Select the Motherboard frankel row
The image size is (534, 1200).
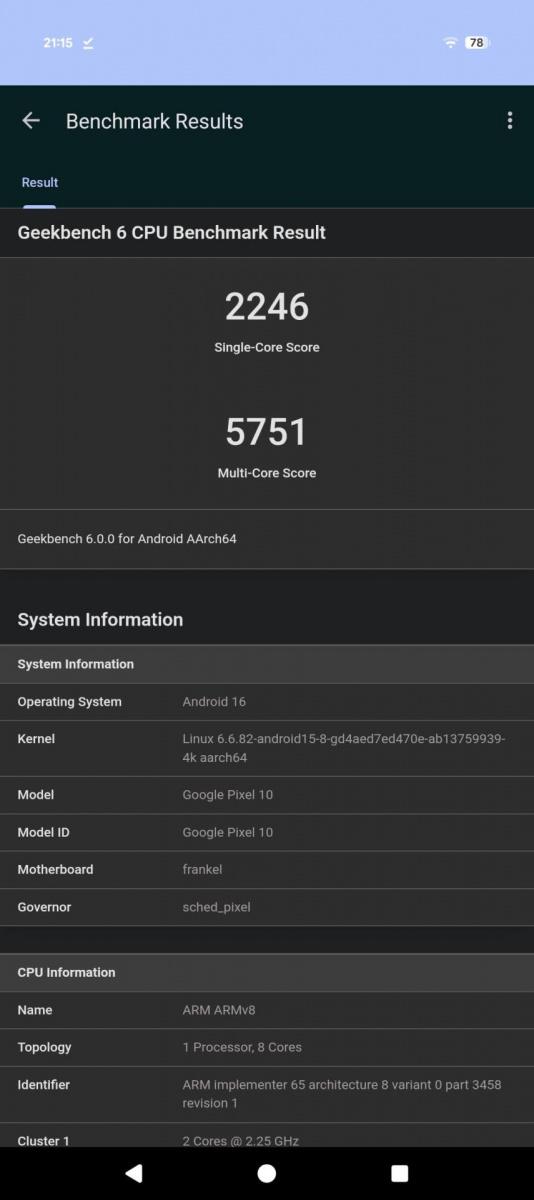267,870
